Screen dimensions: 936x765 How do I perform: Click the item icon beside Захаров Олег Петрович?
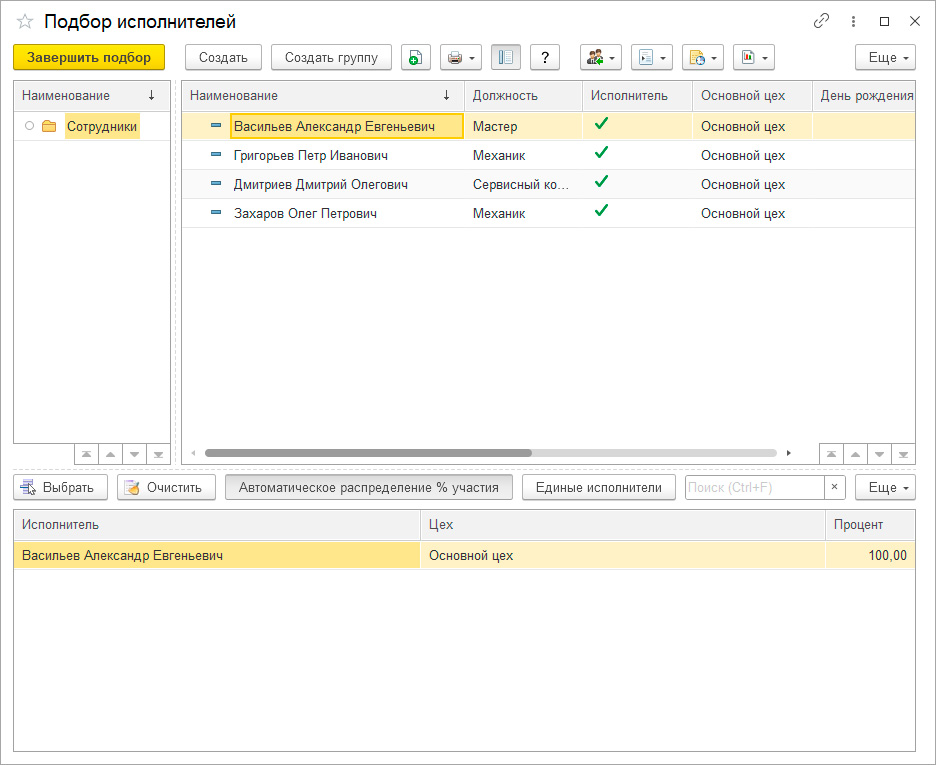click(x=216, y=212)
